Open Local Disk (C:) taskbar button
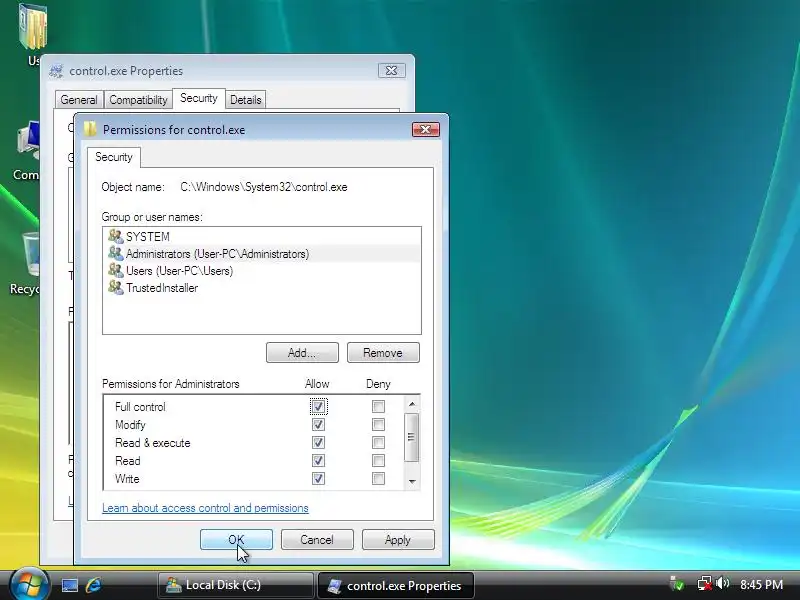This screenshot has height=600, width=800. pos(235,585)
